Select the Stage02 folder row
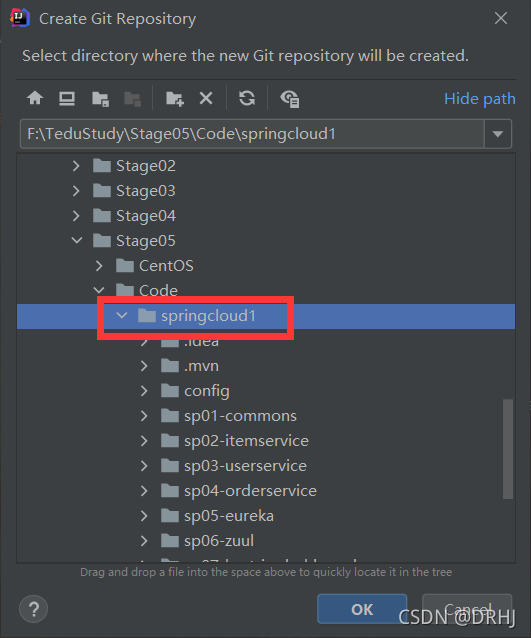The height and width of the screenshot is (638, 531). 266,166
